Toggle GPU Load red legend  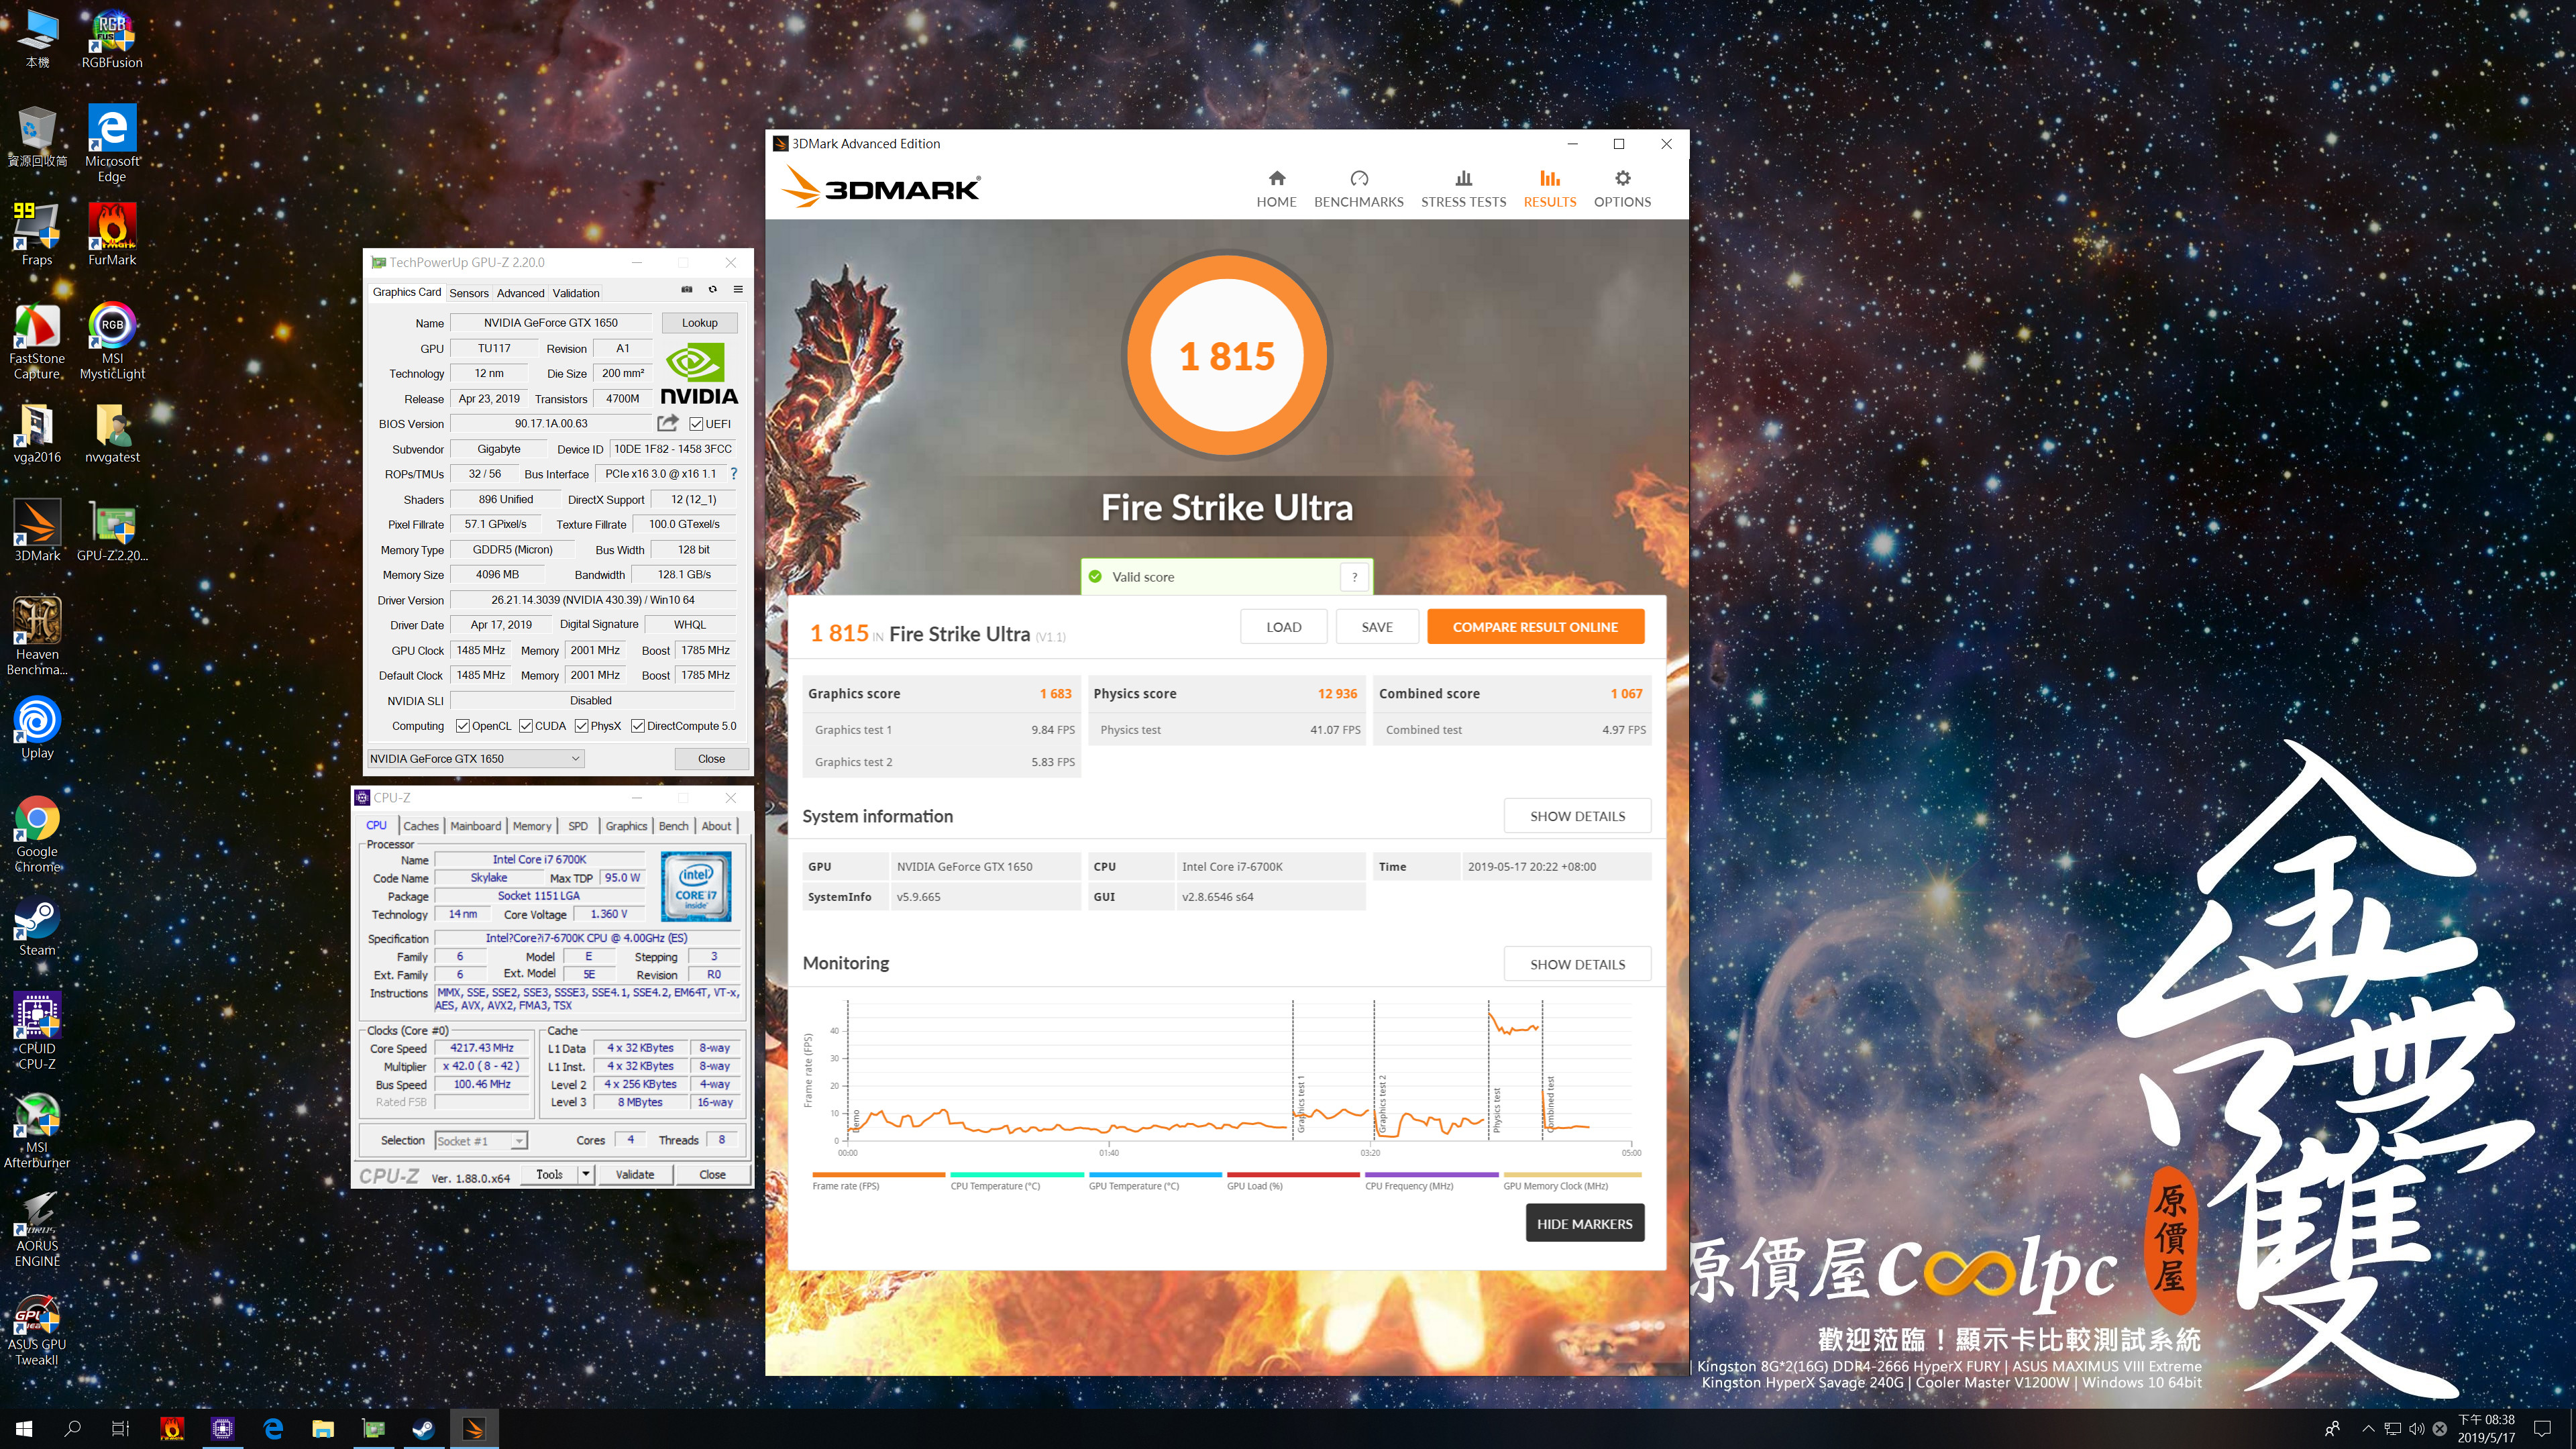pyautogui.click(x=1292, y=1181)
